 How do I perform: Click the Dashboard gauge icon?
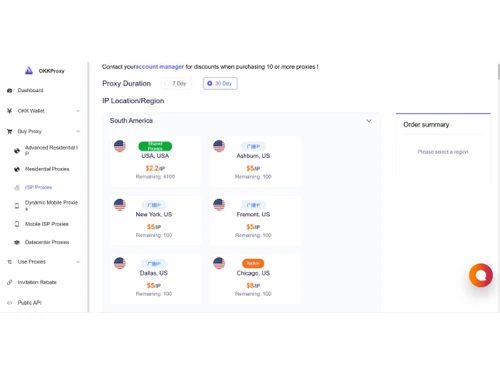pos(10,90)
